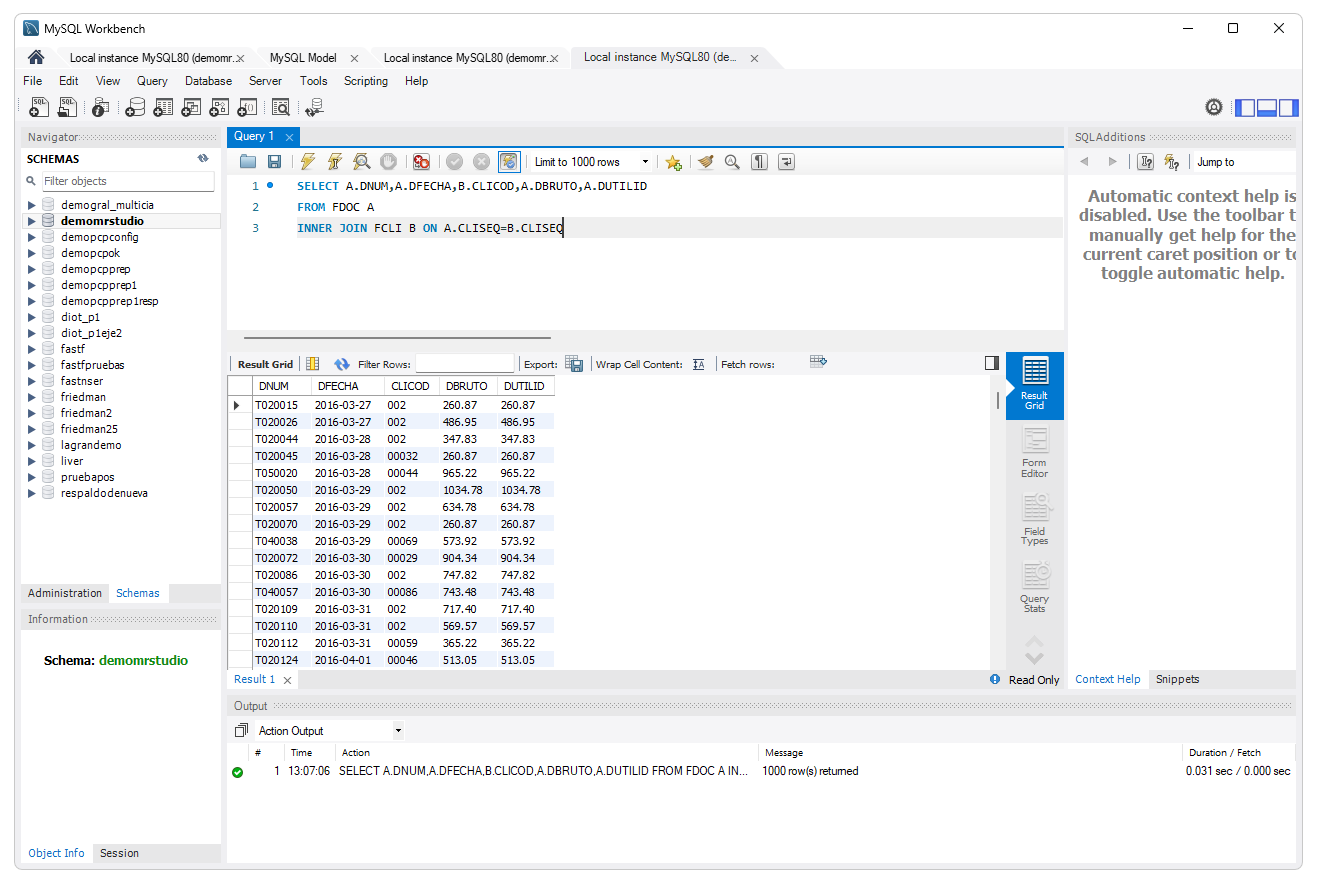Toggle word wrapping in editor
Image resolution: width=1326 pixels, height=887 pixels.
click(786, 161)
